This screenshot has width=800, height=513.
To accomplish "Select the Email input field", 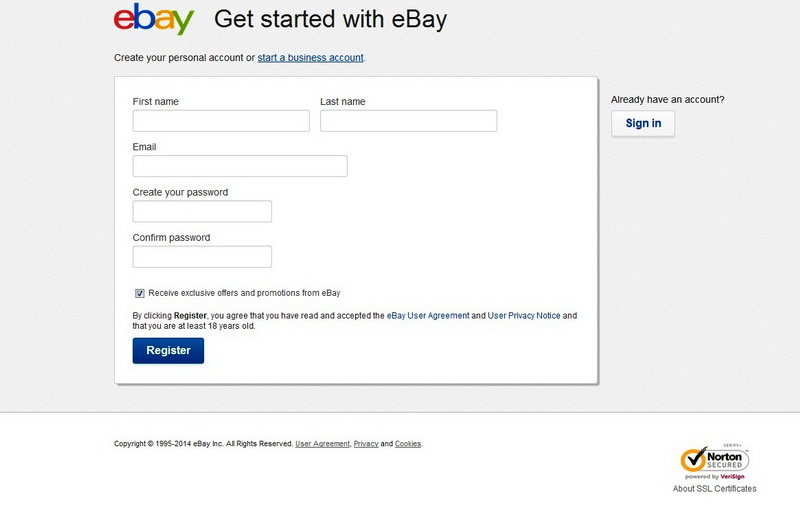I will (240, 166).
